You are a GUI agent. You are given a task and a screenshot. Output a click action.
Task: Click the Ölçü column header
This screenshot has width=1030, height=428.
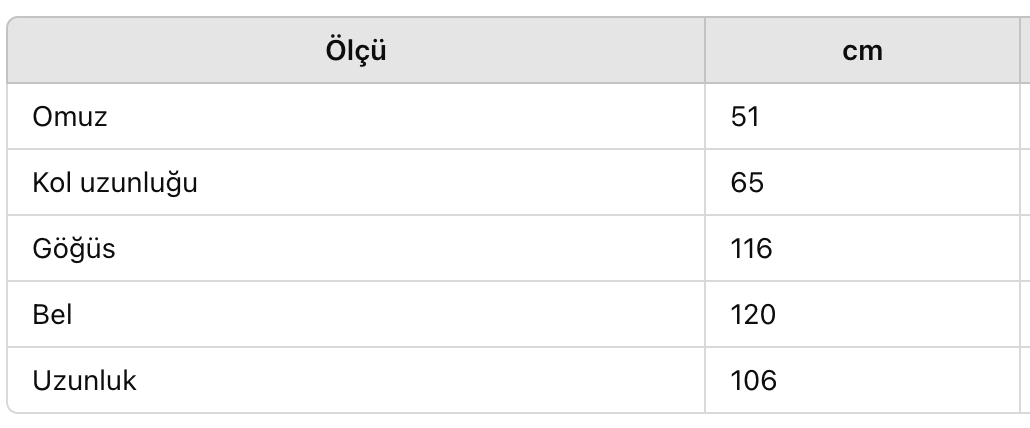(356, 51)
